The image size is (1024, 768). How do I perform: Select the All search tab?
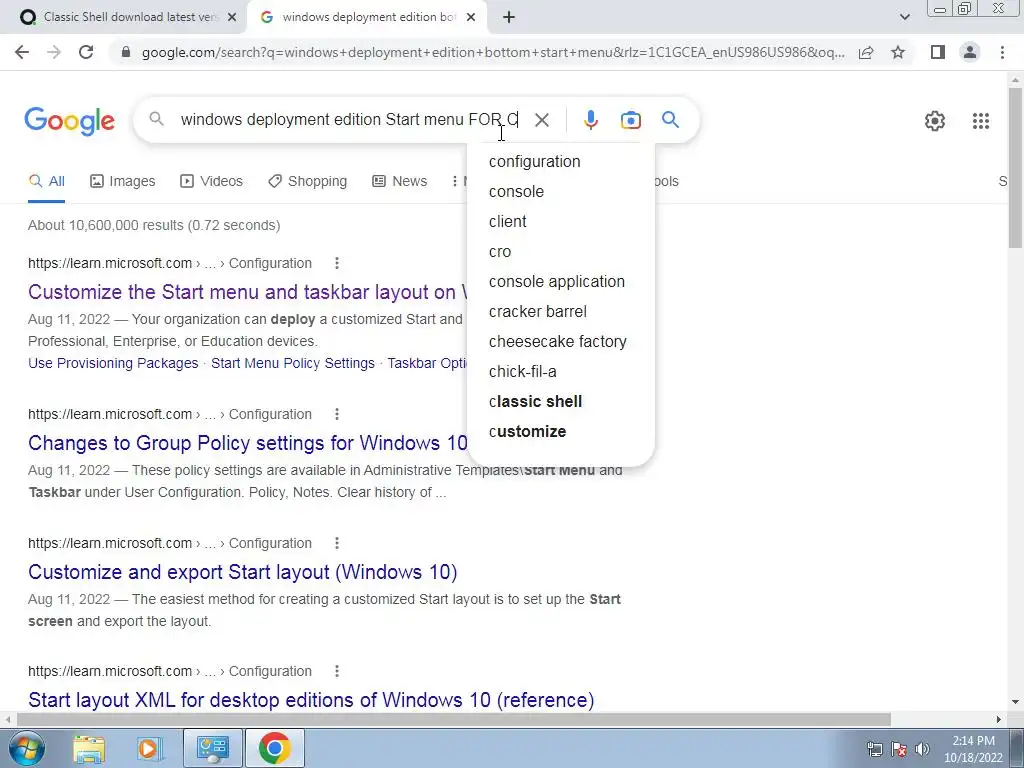point(46,182)
